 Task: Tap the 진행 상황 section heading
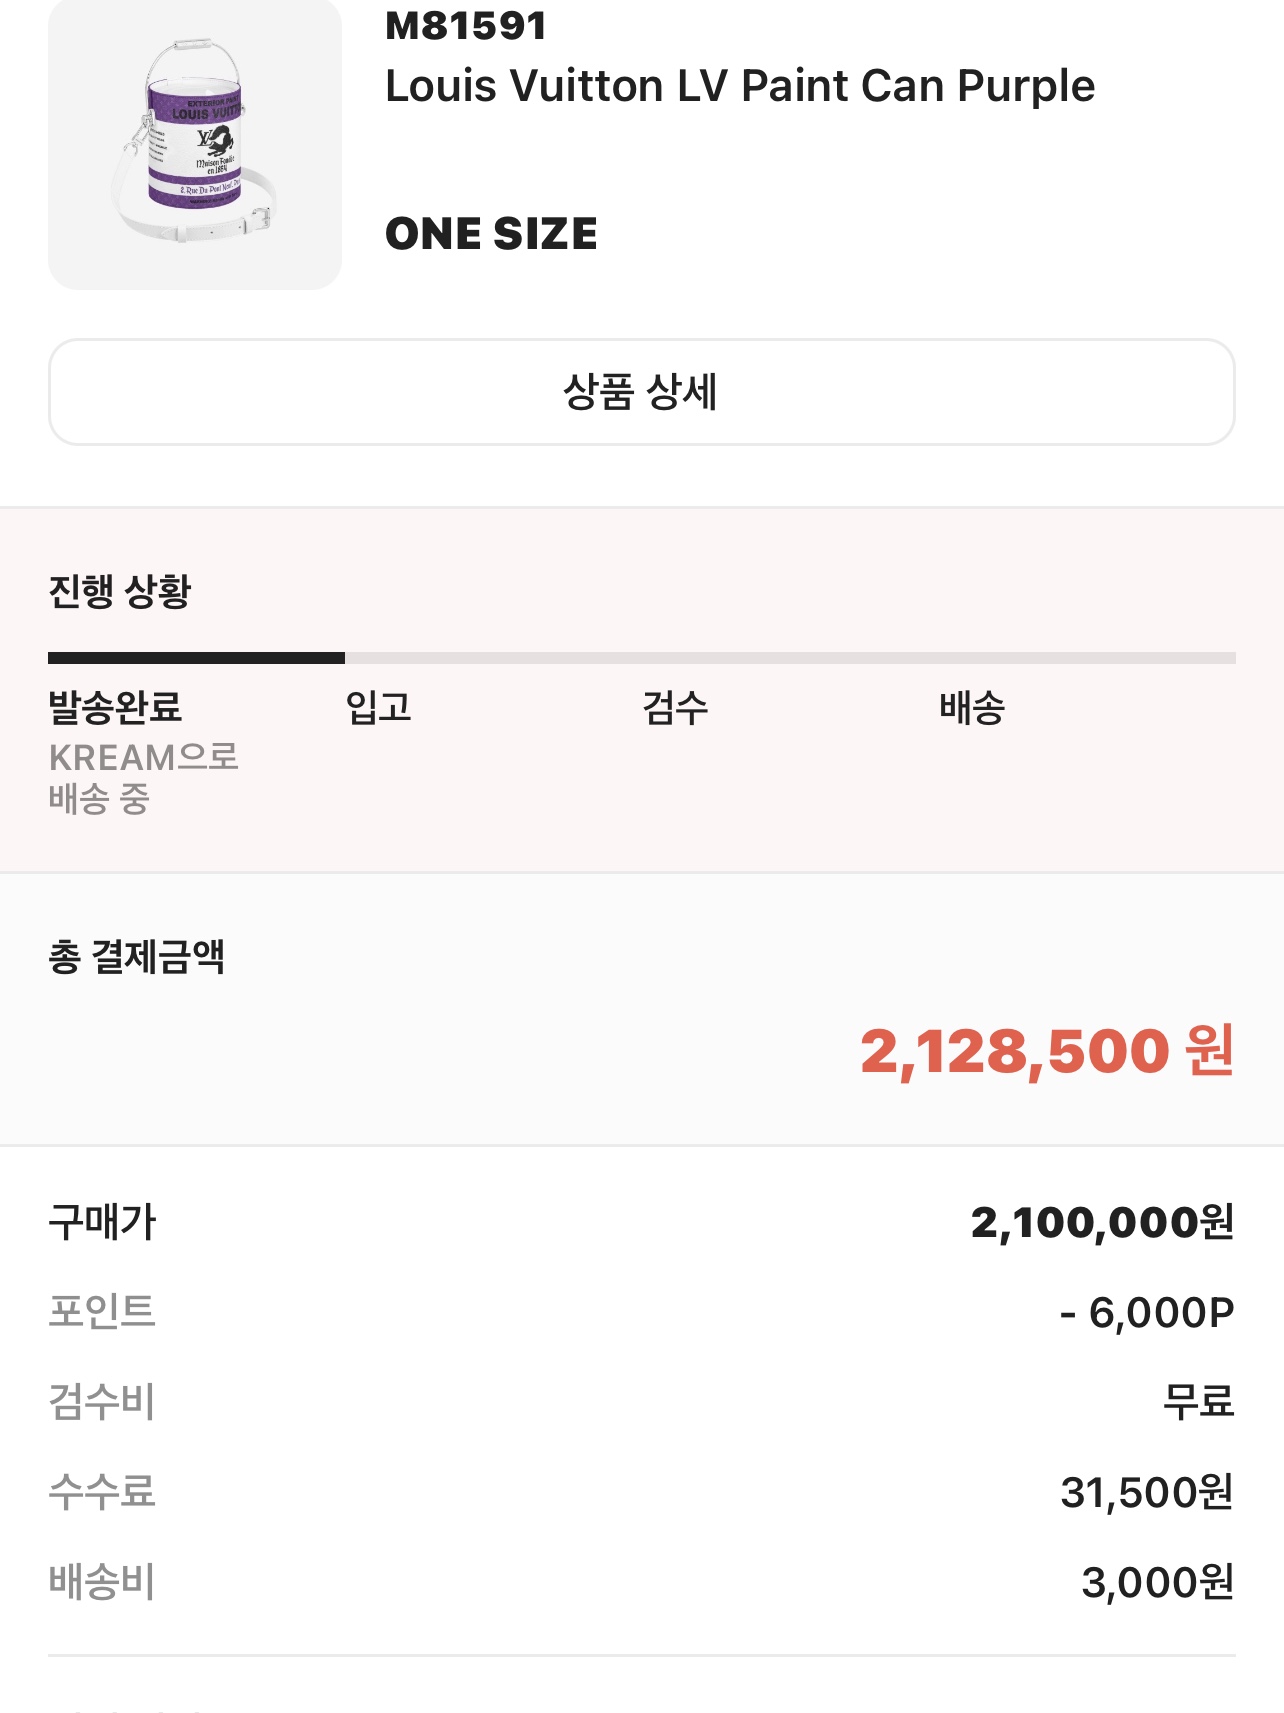tap(119, 591)
